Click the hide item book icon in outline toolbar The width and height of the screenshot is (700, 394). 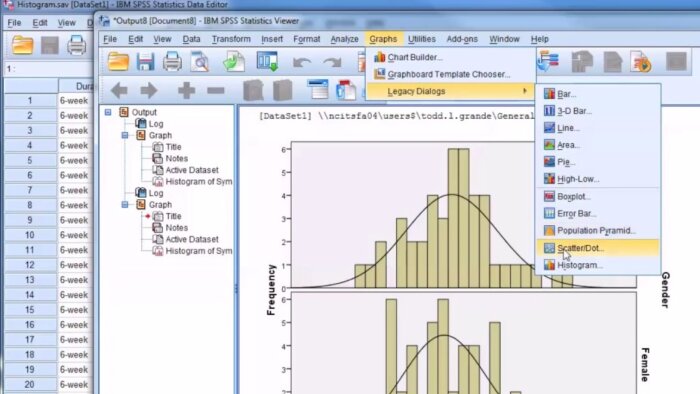(x=283, y=91)
